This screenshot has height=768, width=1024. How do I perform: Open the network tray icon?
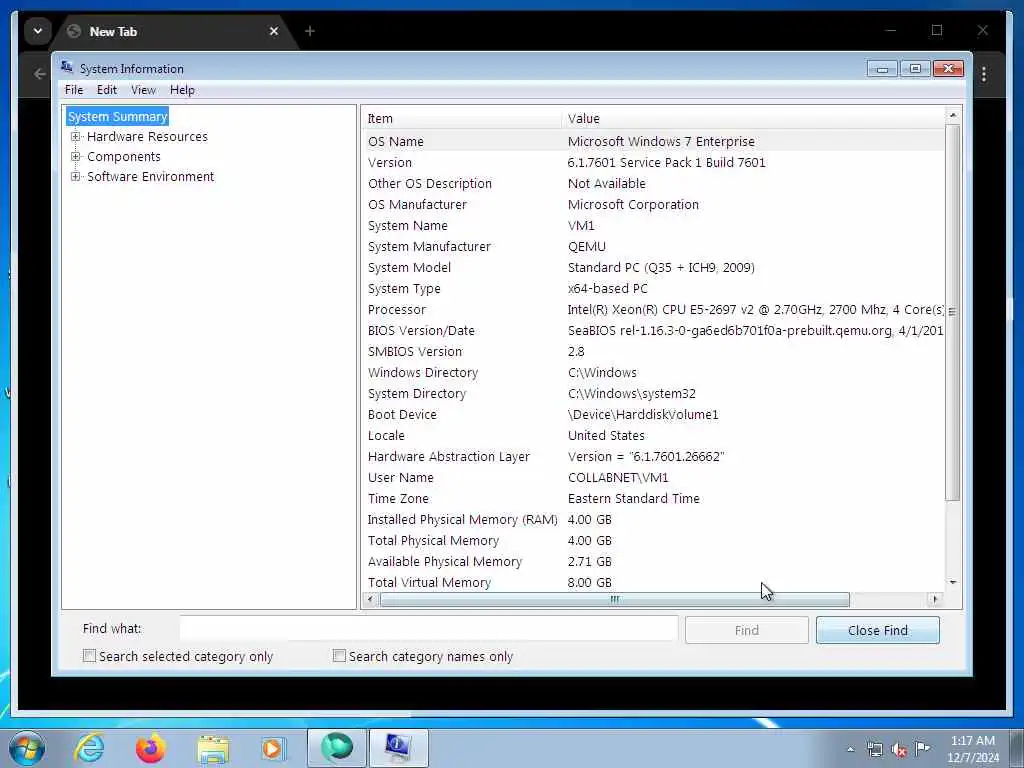pos(874,749)
